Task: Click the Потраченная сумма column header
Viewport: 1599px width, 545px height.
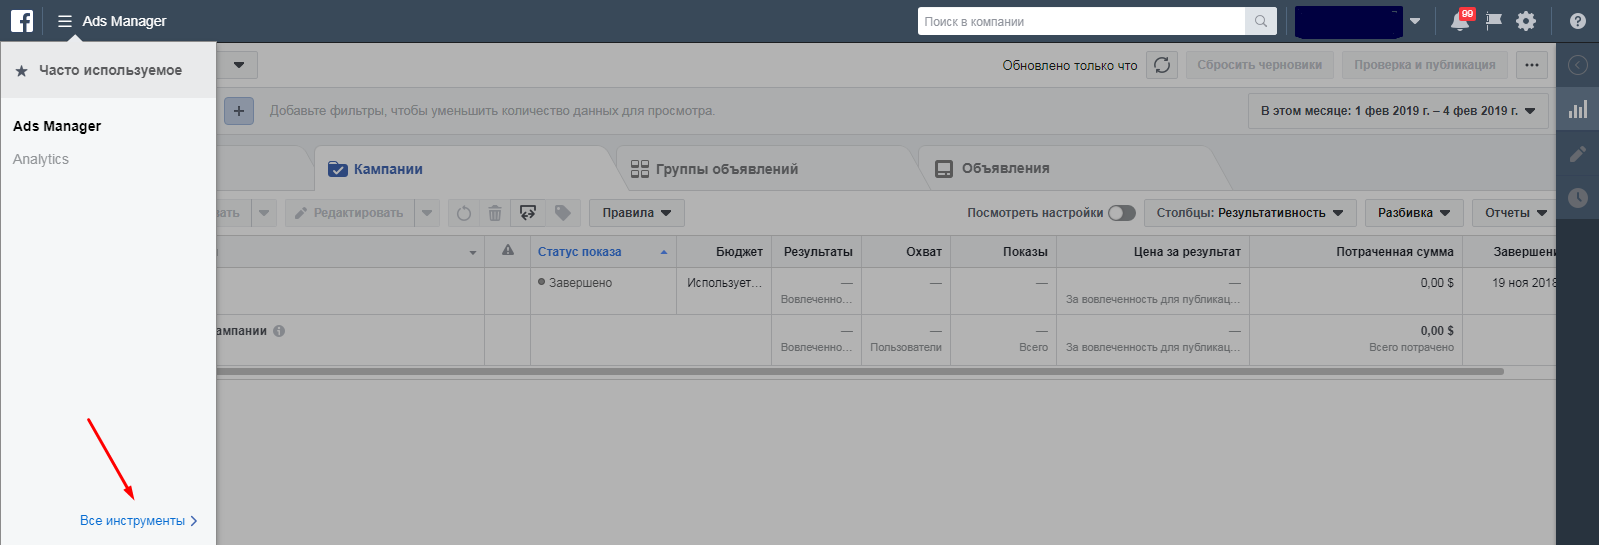Action: [x=1356, y=252]
